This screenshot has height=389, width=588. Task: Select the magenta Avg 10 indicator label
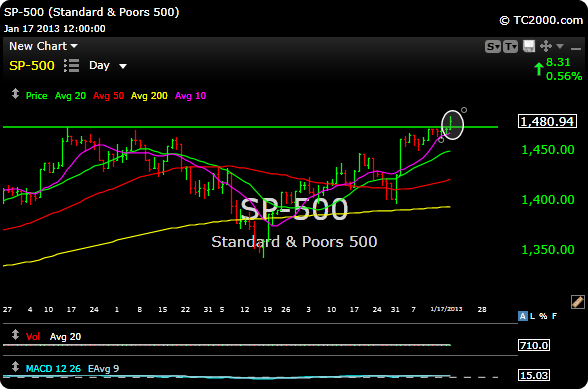point(190,96)
